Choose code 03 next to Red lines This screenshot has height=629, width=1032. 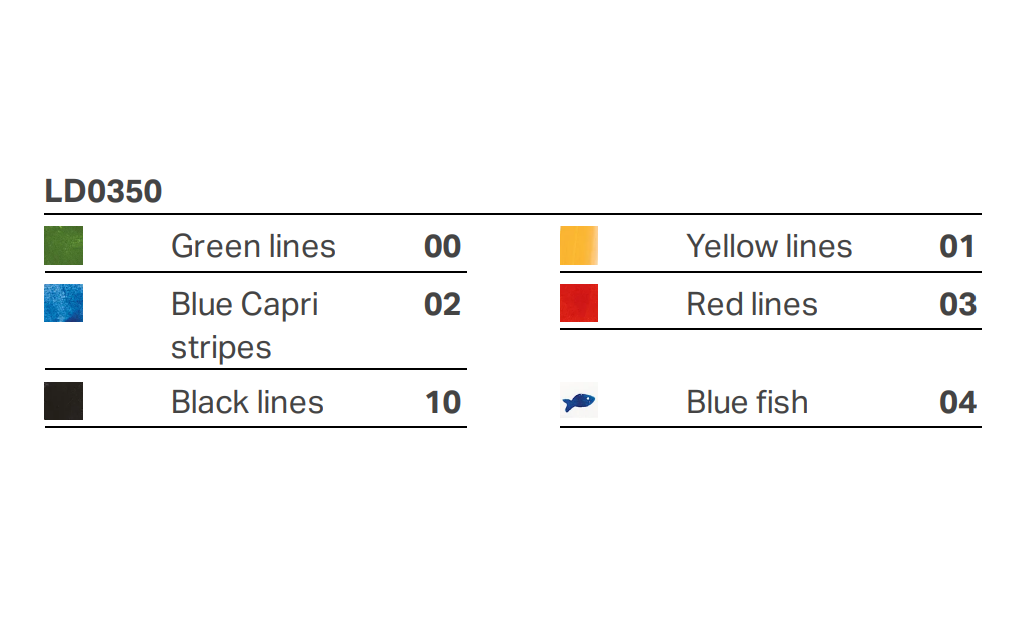tap(957, 304)
